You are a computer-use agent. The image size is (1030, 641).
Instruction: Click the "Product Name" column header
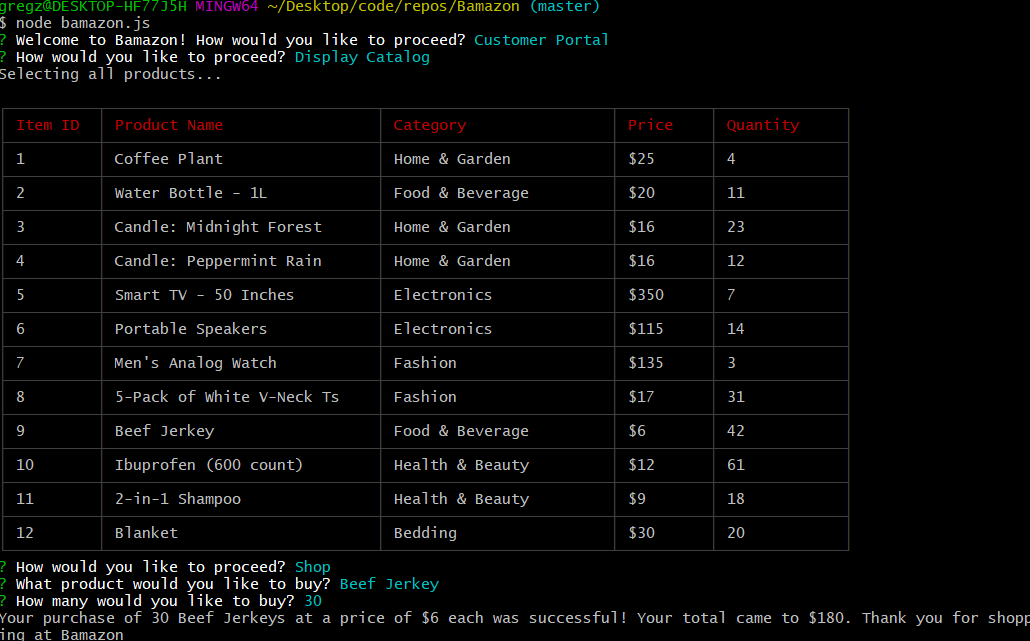[x=169, y=125]
